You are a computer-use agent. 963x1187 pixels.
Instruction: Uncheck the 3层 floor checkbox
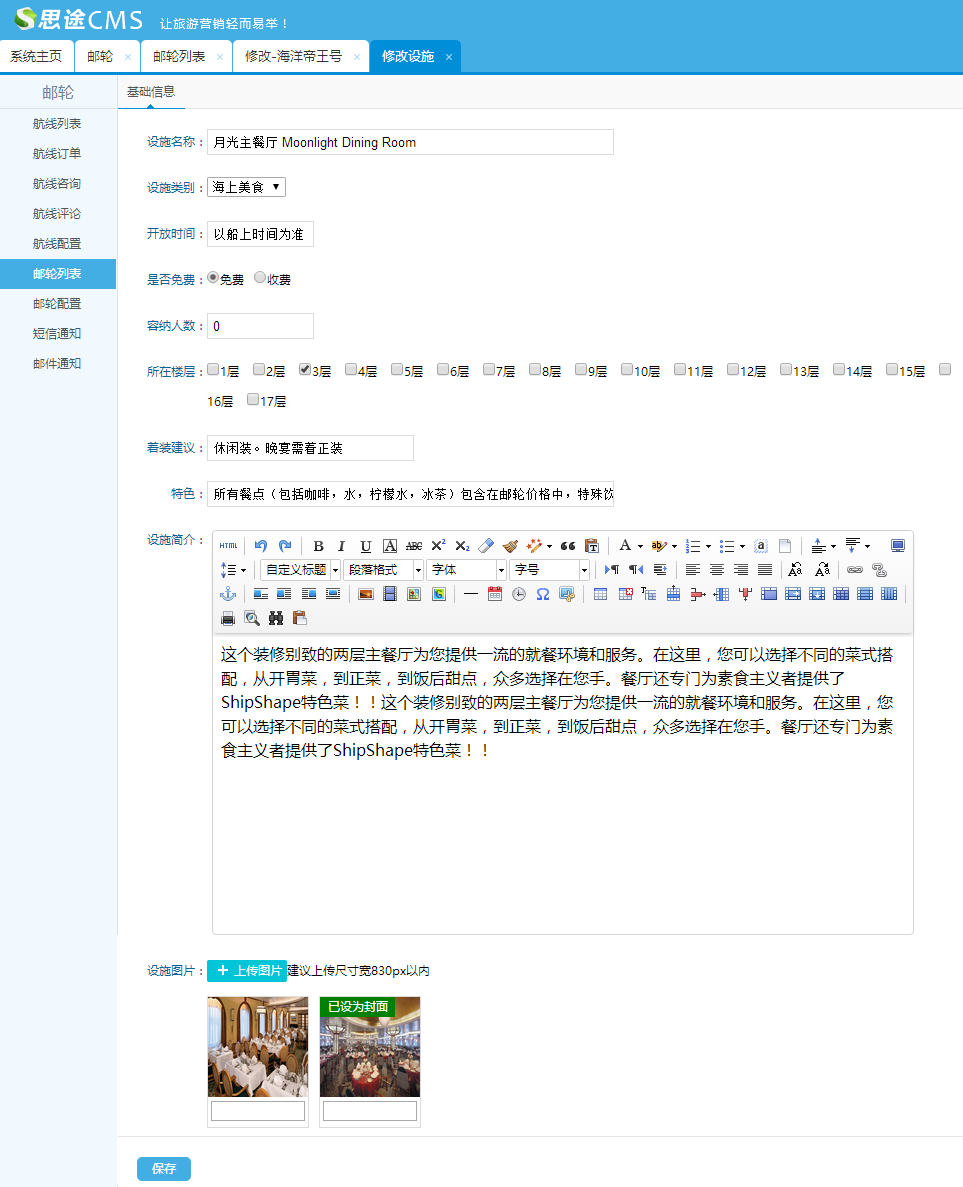click(x=305, y=370)
